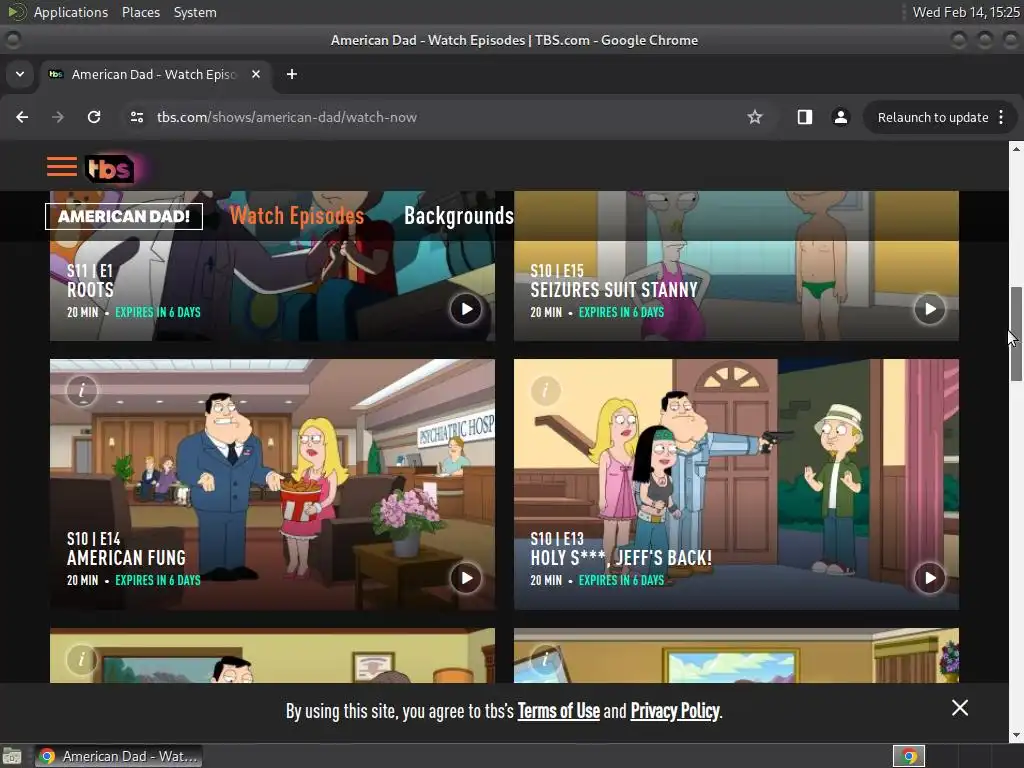Play the Roots episode
Image resolution: width=1024 pixels, height=768 pixels.
(x=466, y=309)
